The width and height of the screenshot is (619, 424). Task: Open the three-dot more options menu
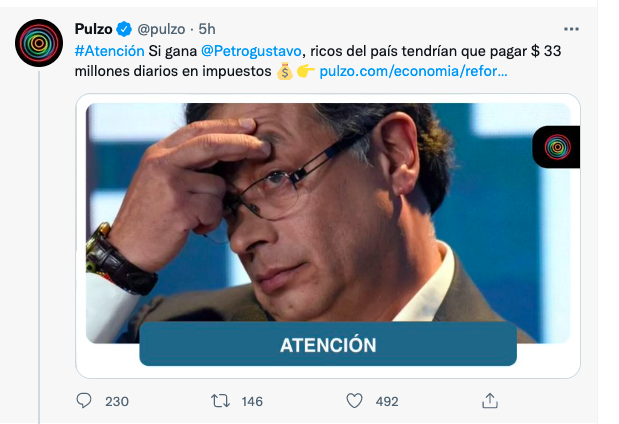tap(571, 29)
